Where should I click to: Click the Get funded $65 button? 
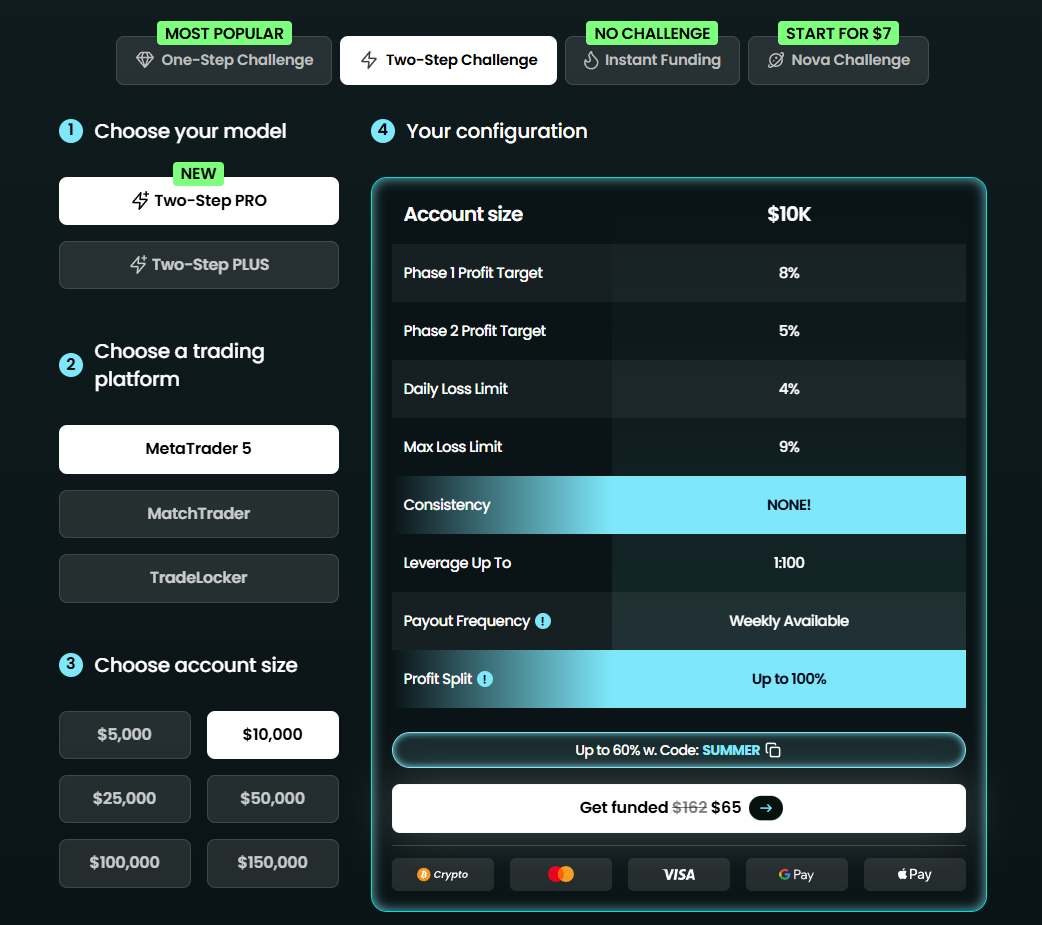click(x=678, y=808)
